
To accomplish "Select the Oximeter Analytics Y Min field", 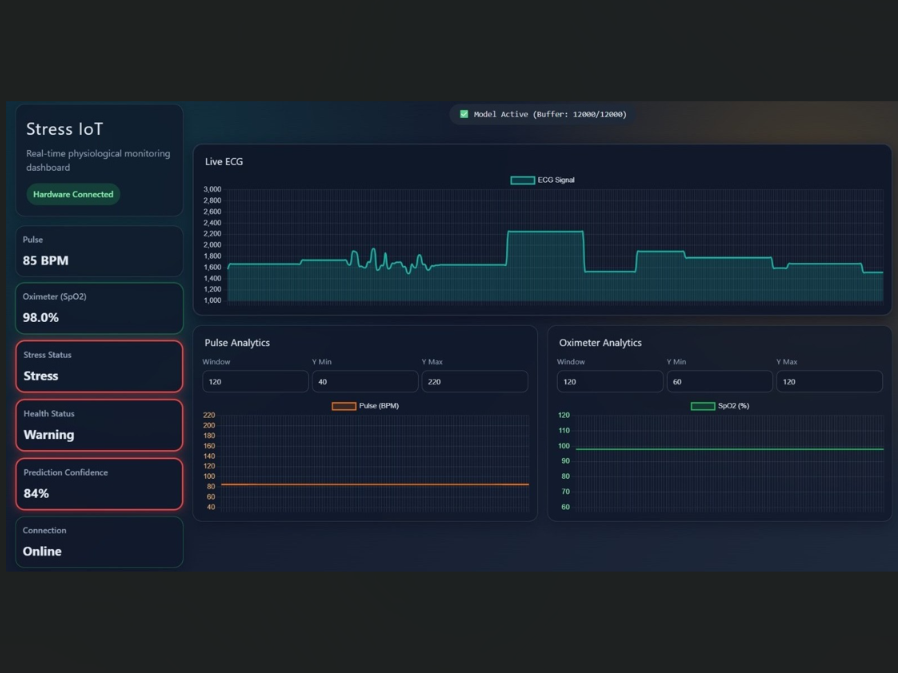I will coord(719,381).
